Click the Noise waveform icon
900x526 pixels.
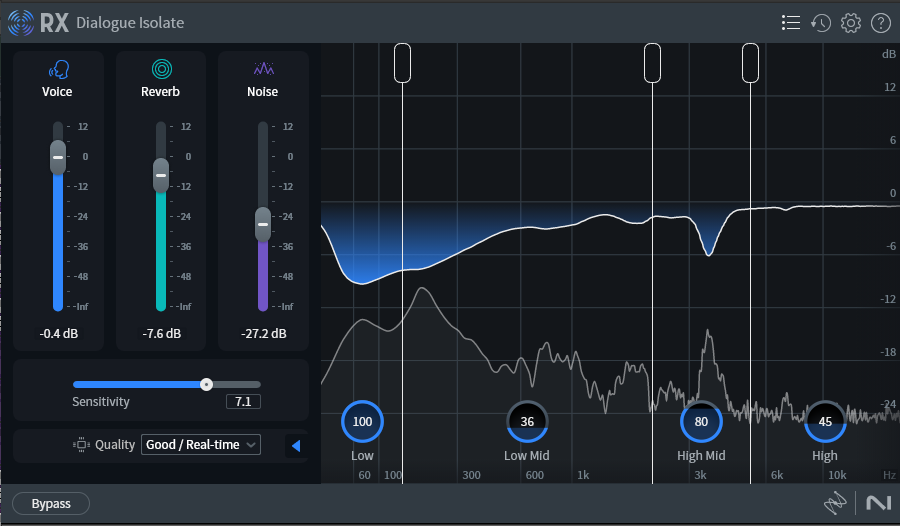[263, 69]
